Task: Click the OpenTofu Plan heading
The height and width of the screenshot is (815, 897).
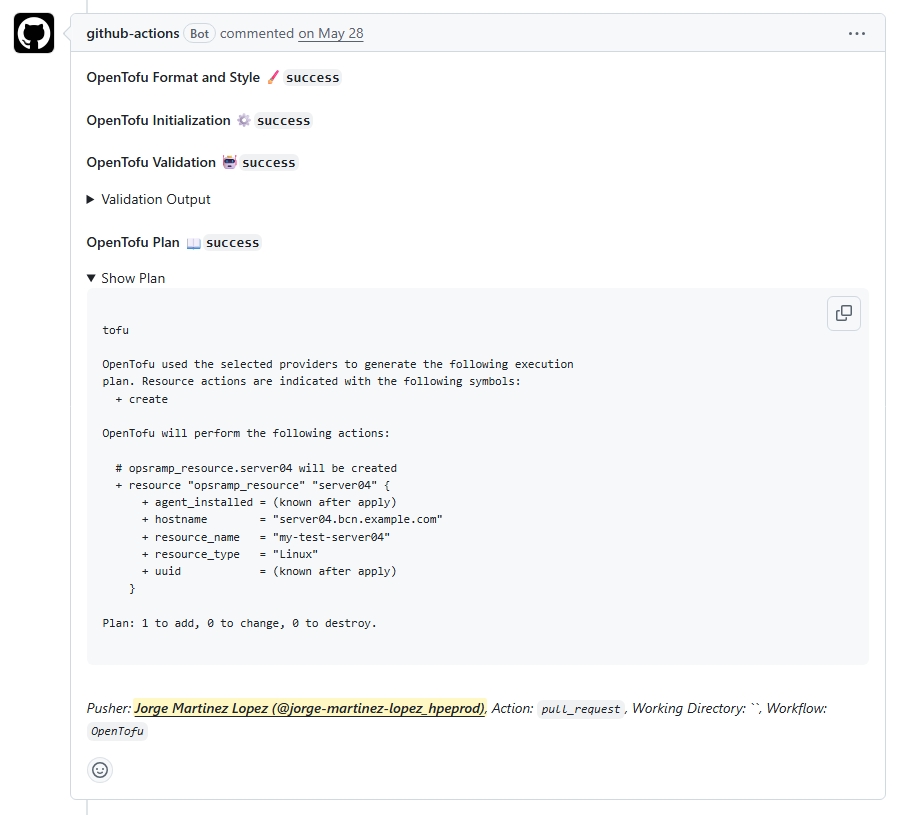Action: (x=133, y=242)
